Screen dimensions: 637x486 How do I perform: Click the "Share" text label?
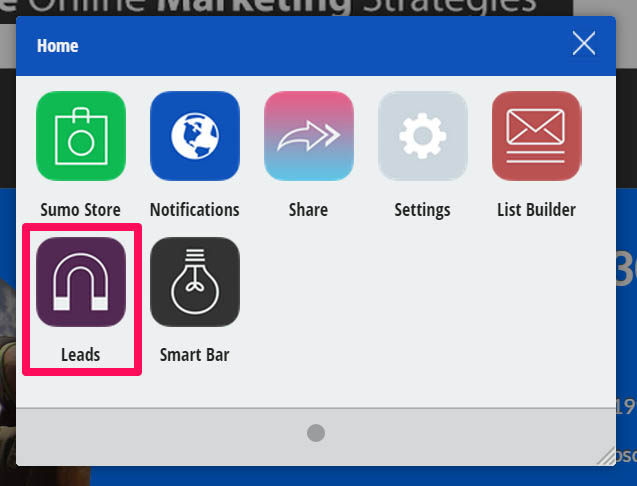(x=308, y=210)
